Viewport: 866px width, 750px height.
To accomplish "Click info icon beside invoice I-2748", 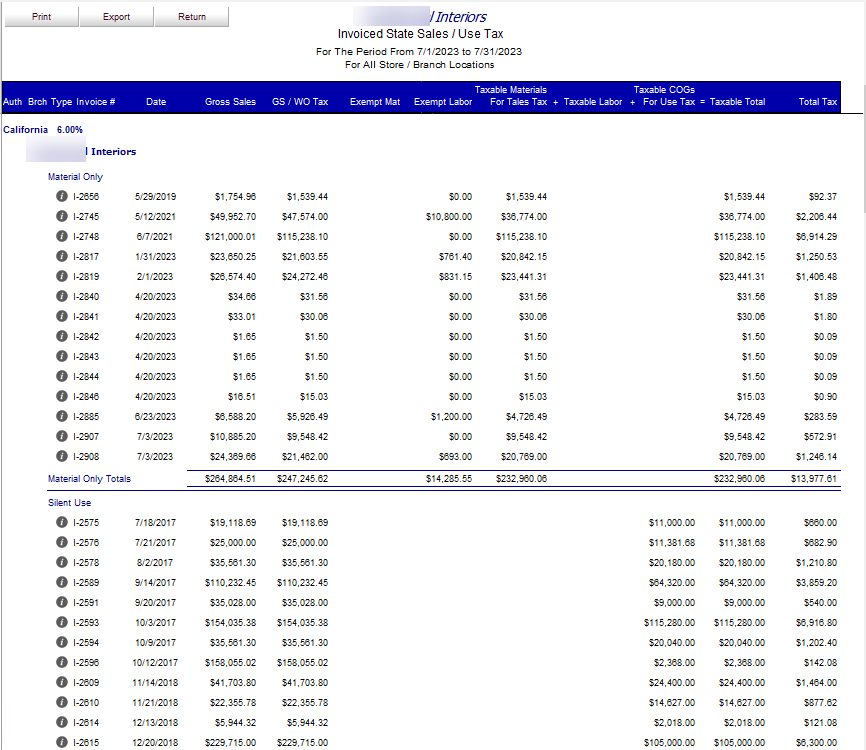I will click(x=62, y=236).
